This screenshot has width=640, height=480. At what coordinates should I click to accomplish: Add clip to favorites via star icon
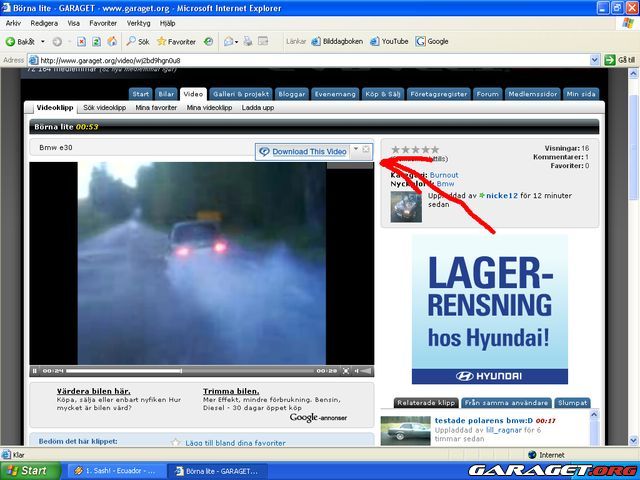[x=175, y=442]
